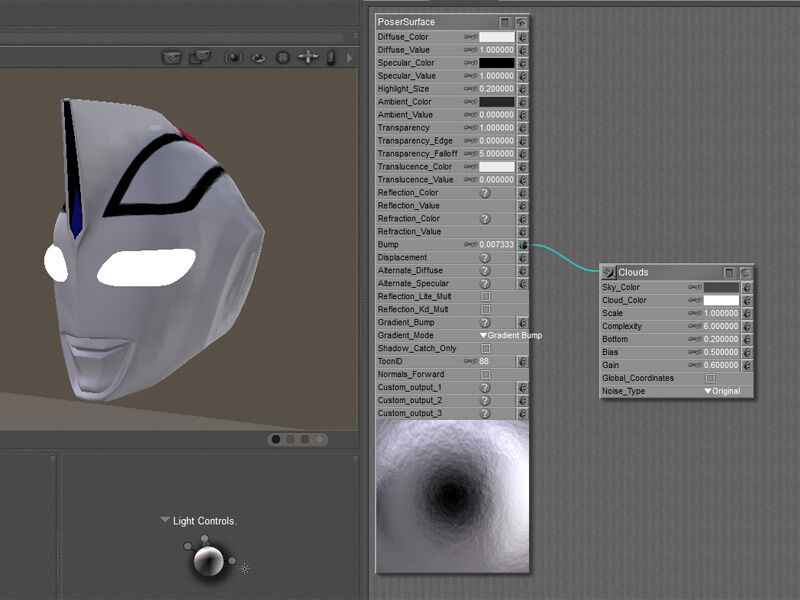Open the Noise_Type dropdown set to Original

(x=722, y=392)
